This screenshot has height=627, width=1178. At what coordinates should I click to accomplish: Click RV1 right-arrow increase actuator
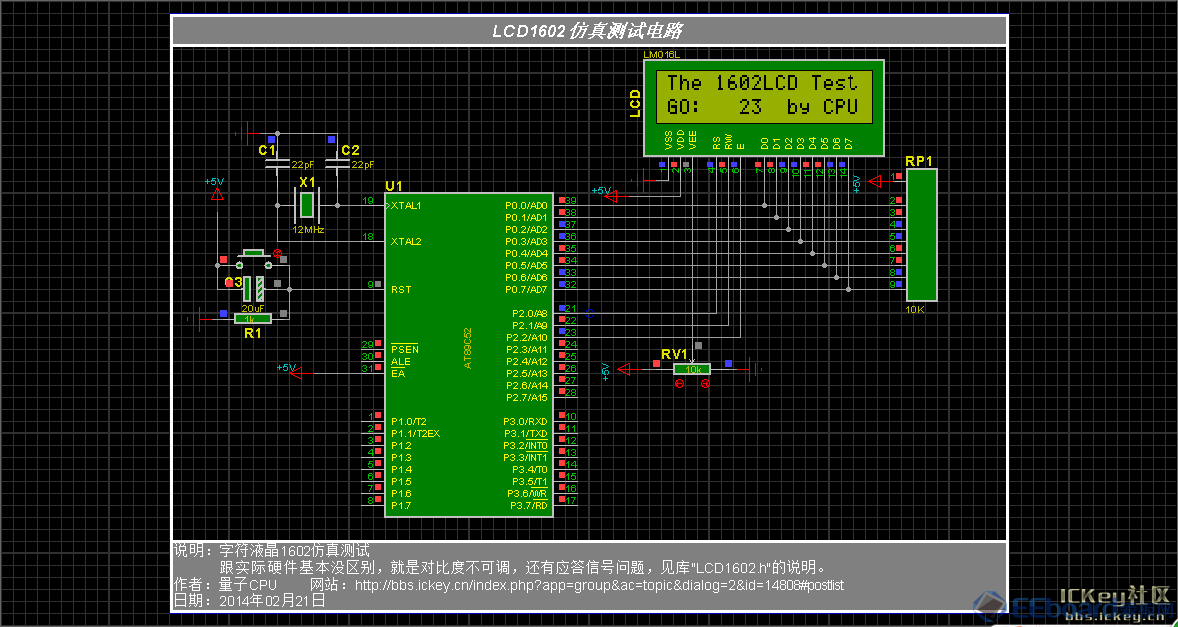pos(705,384)
